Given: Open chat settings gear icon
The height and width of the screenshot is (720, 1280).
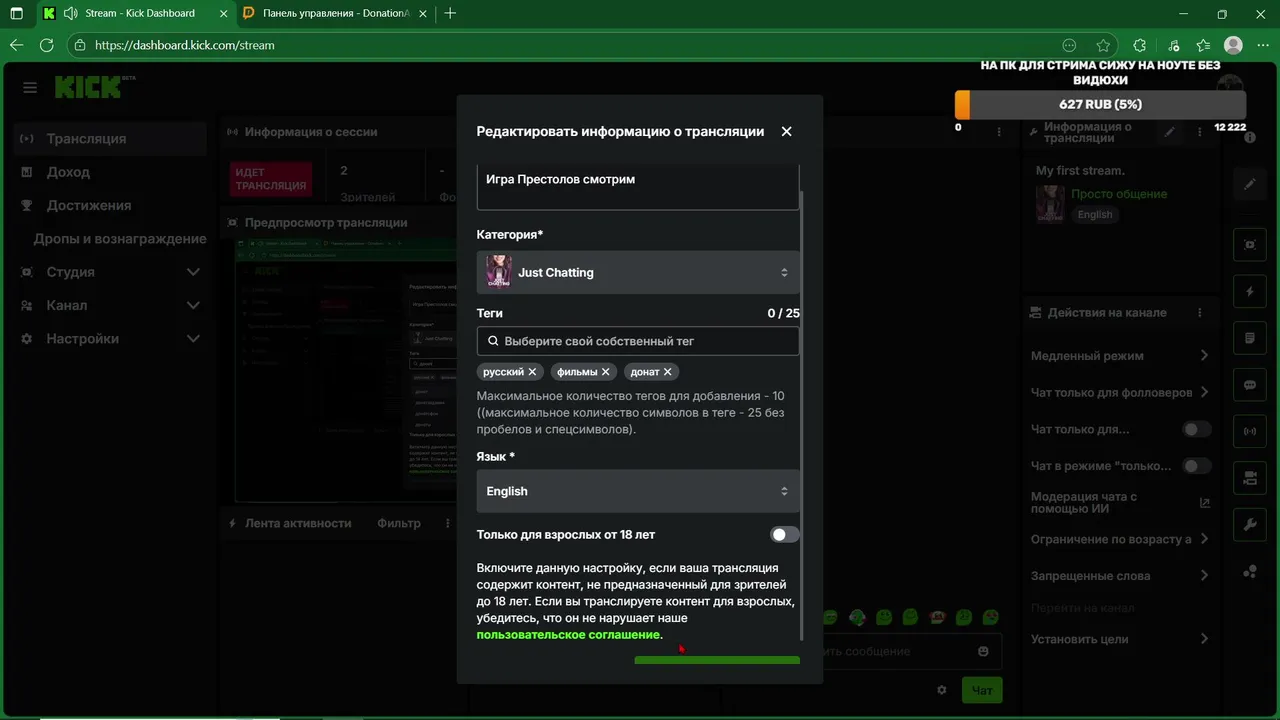Looking at the screenshot, I should click(x=941, y=690).
